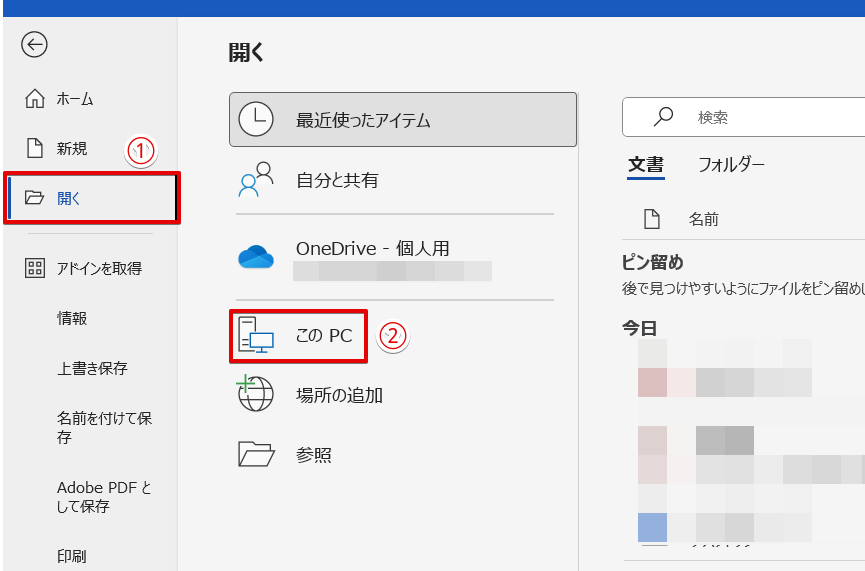The width and height of the screenshot is (865, 571).
Task: Select 最近使ったアイテム location
Action: click(x=403, y=119)
